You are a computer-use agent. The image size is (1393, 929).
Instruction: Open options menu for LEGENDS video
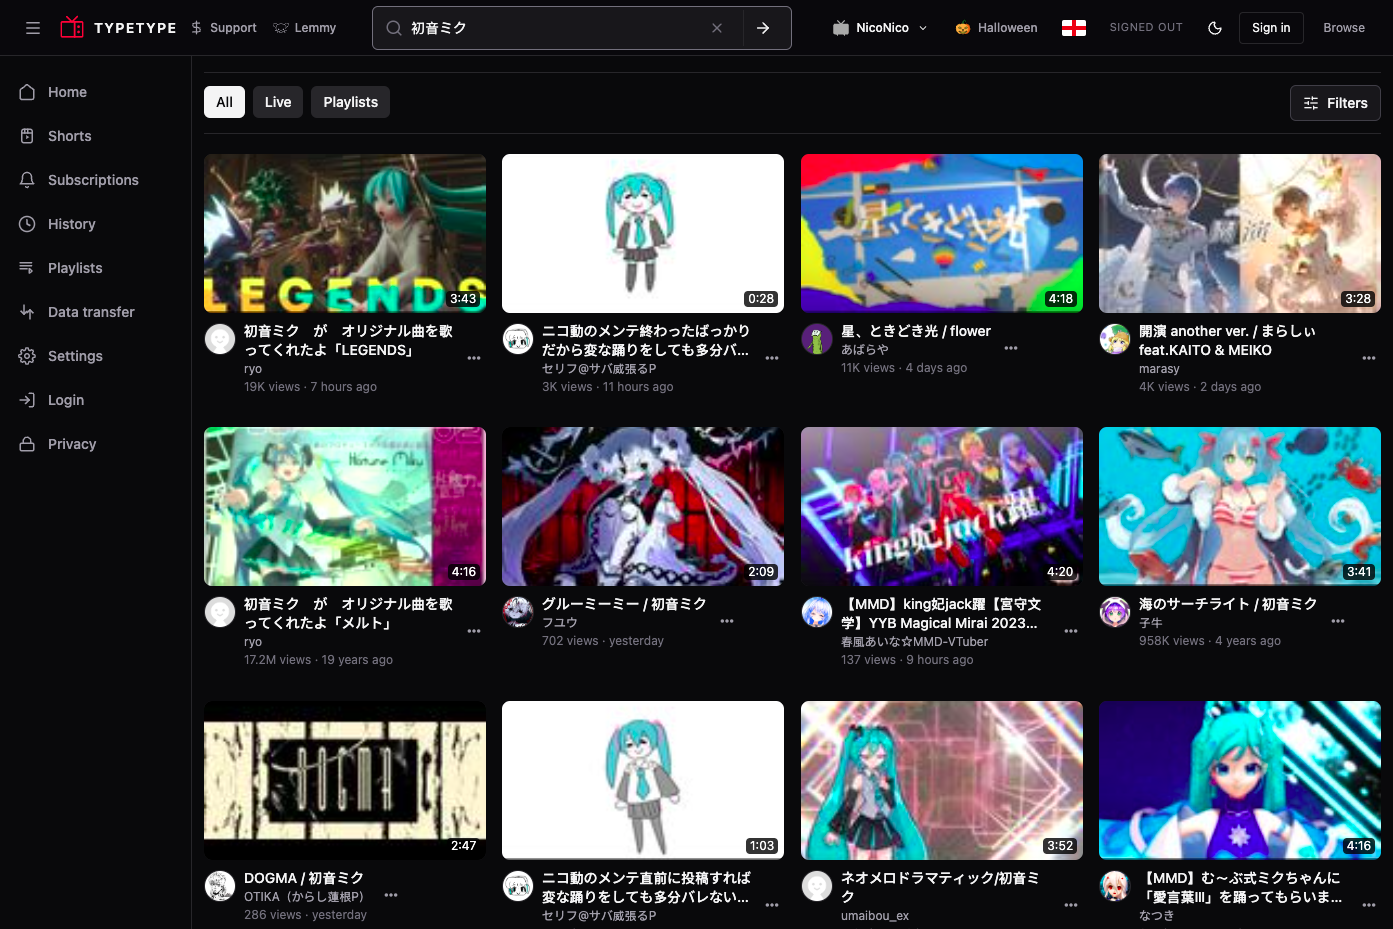474,358
